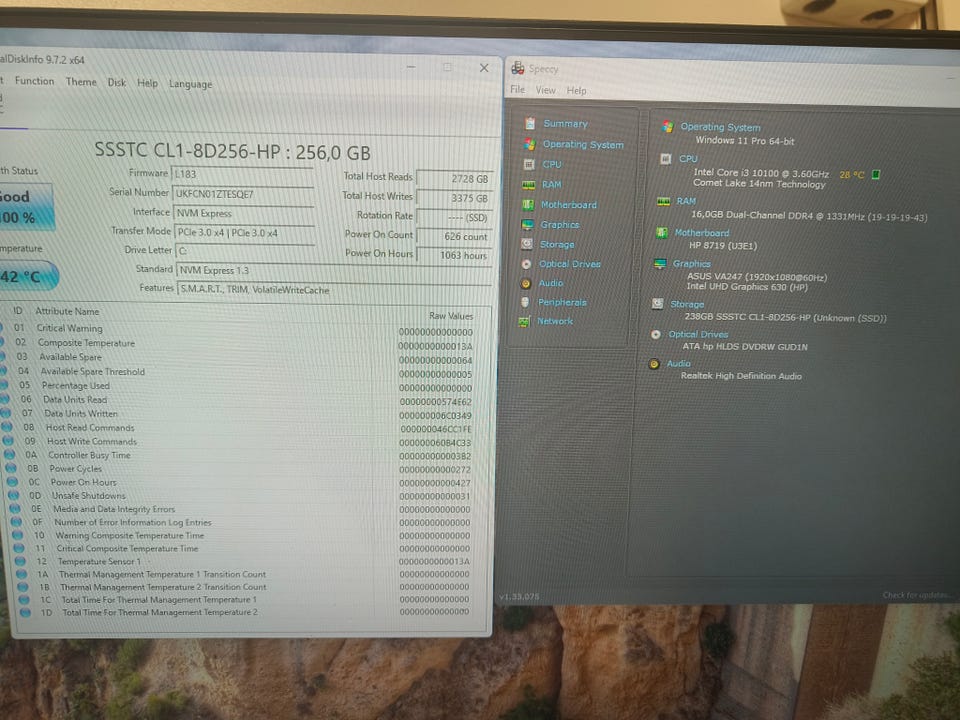Click the Firmware field showing L183
The height and width of the screenshot is (720, 960).
pyautogui.click(x=242, y=174)
